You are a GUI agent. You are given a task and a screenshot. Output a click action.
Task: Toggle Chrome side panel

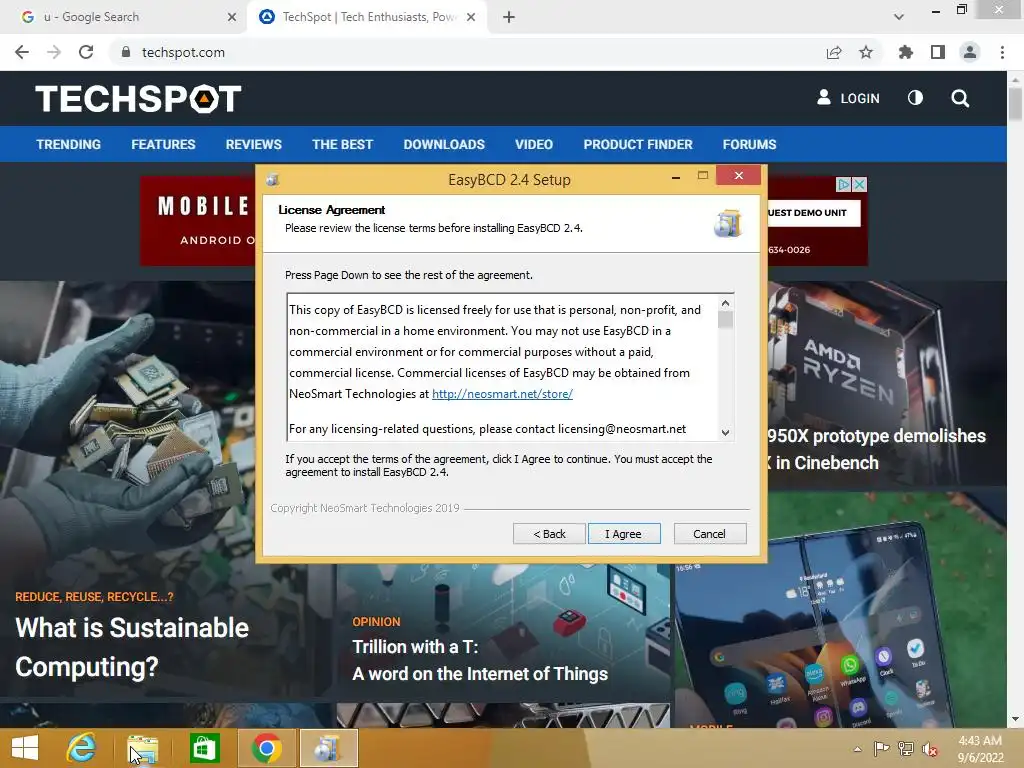coord(938,52)
